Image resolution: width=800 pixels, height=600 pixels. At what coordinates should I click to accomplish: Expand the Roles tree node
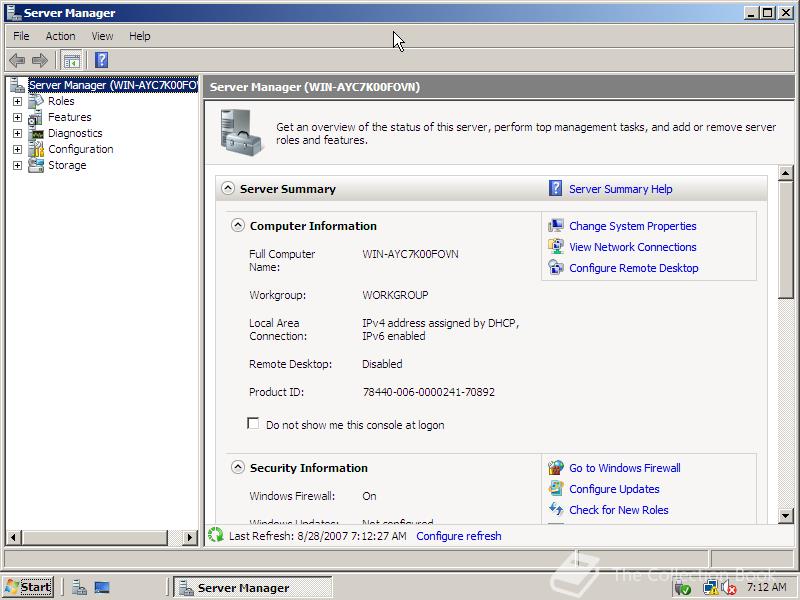tap(17, 102)
